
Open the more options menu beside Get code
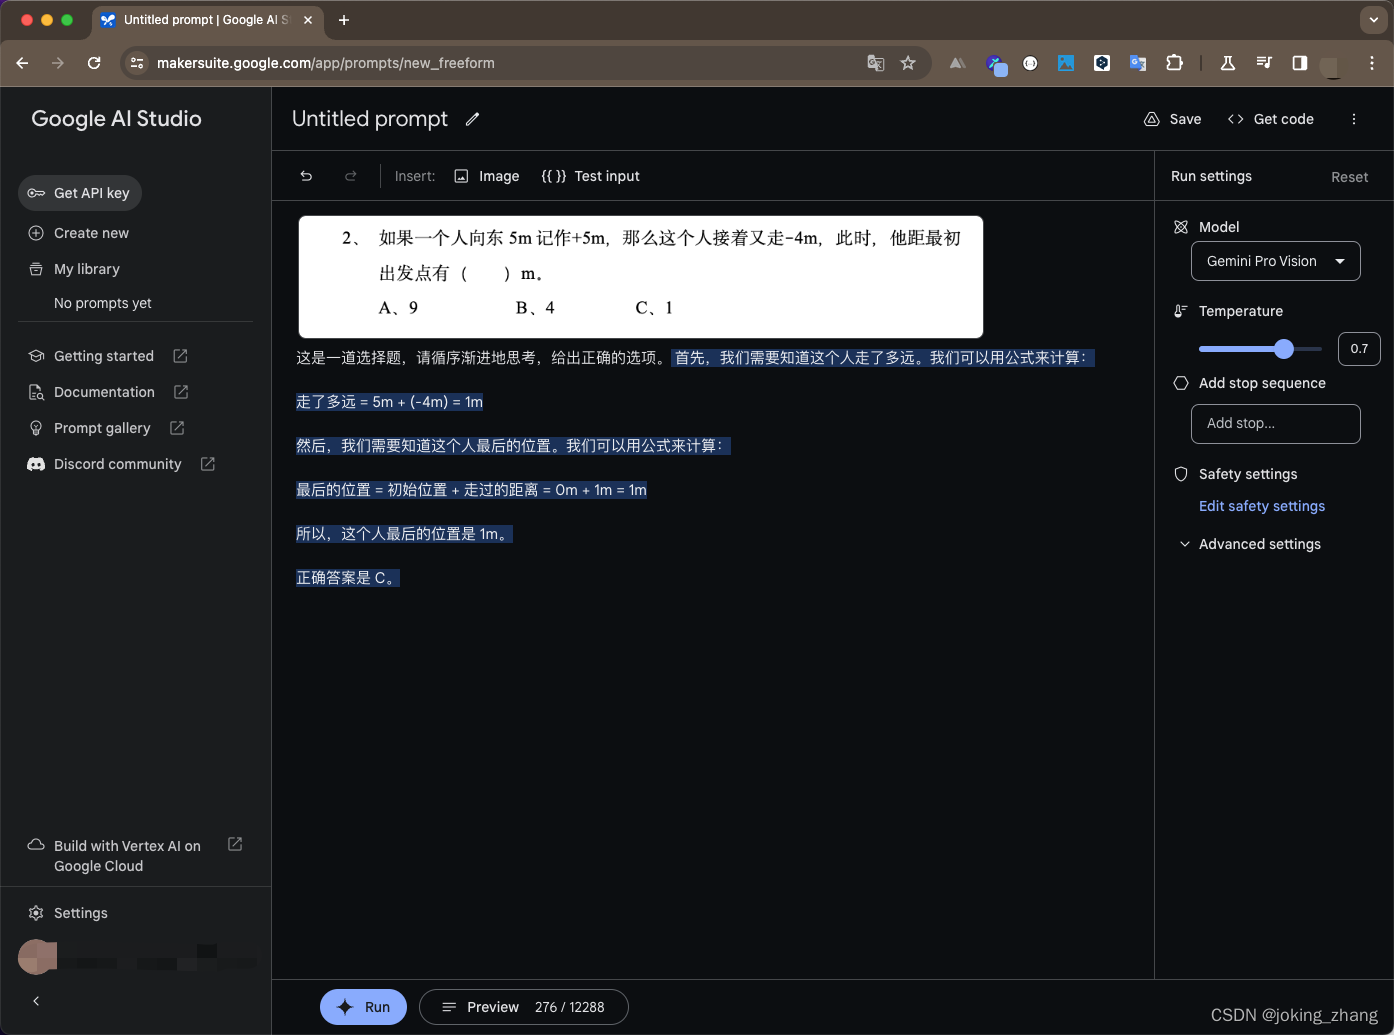[x=1354, y=119]
